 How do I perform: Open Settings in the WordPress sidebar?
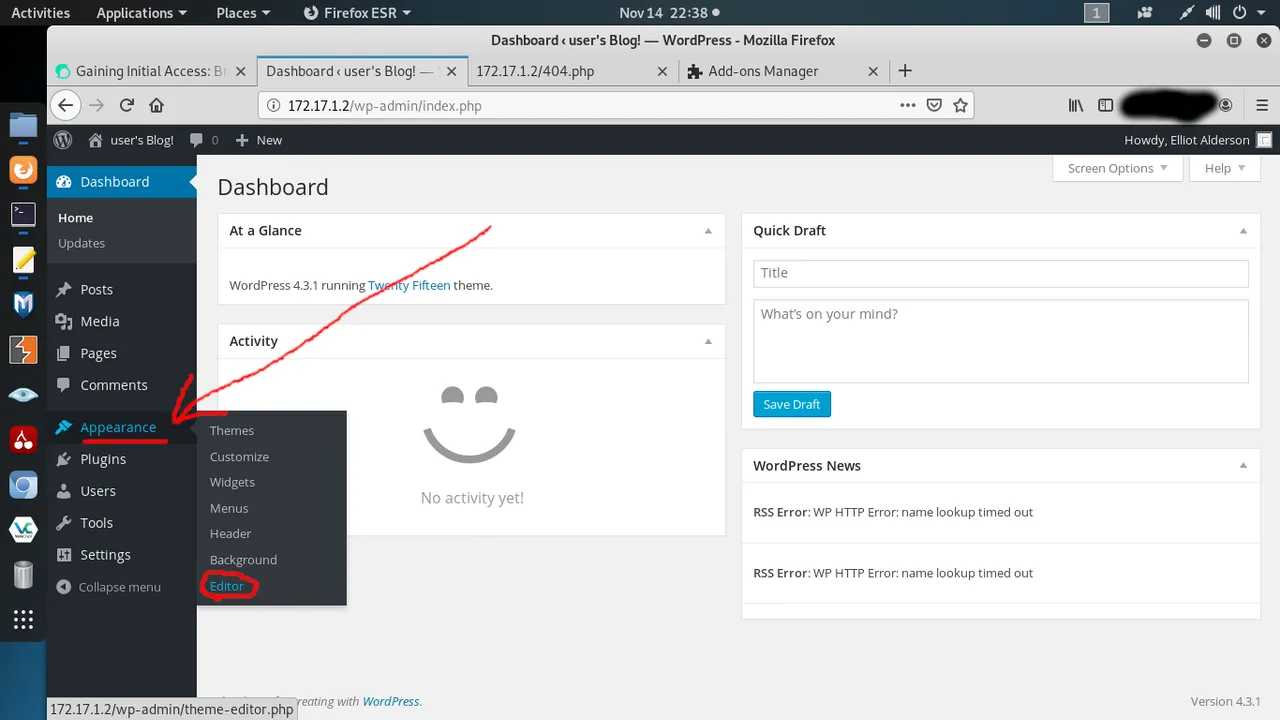click(x=105, y=555)
